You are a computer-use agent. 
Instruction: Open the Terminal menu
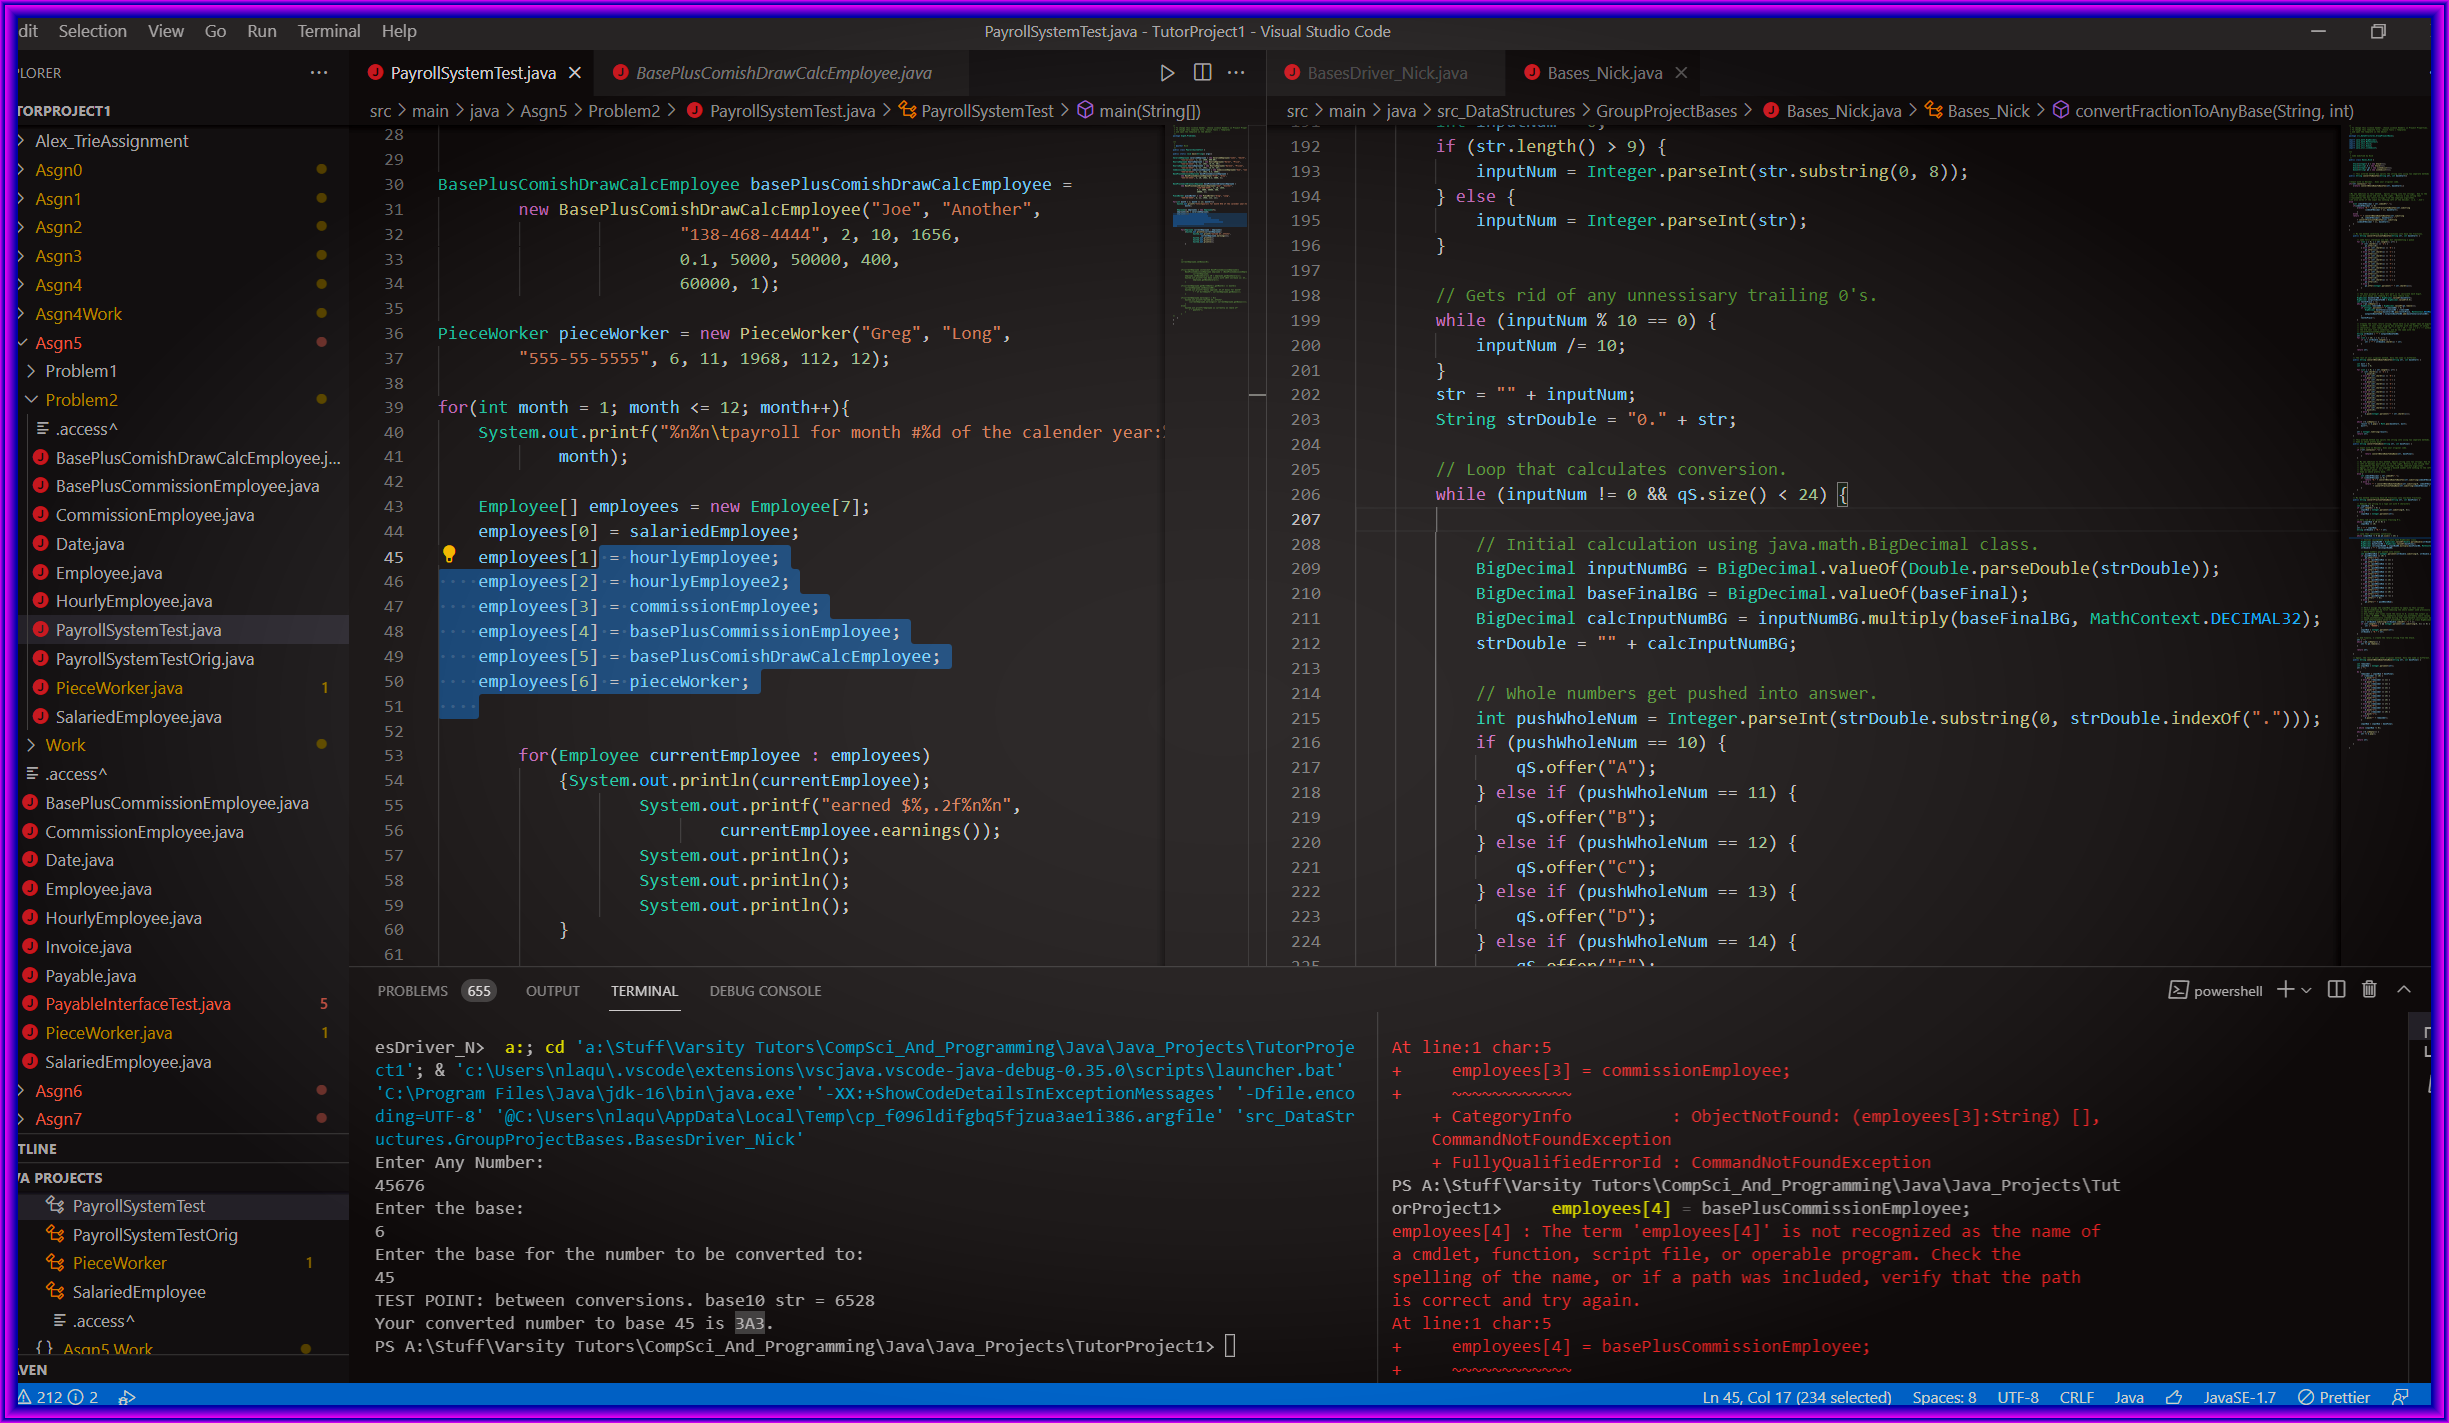328,31
